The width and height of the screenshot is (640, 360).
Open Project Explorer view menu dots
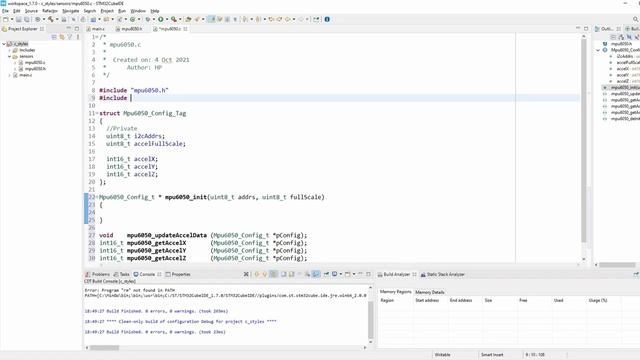tap(78, 37)
